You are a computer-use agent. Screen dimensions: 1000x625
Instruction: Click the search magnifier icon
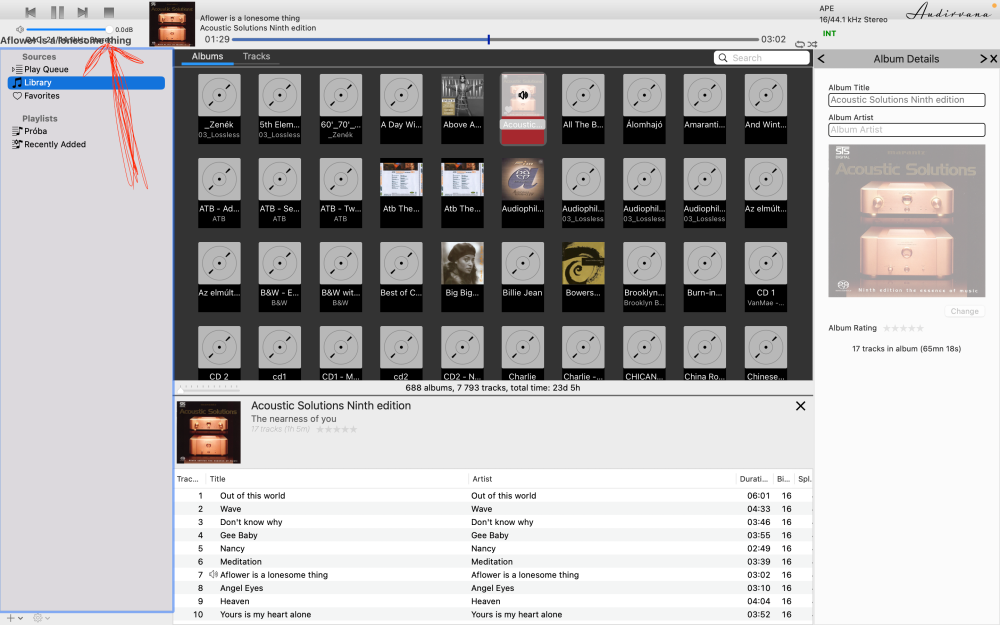coord(723,58)
